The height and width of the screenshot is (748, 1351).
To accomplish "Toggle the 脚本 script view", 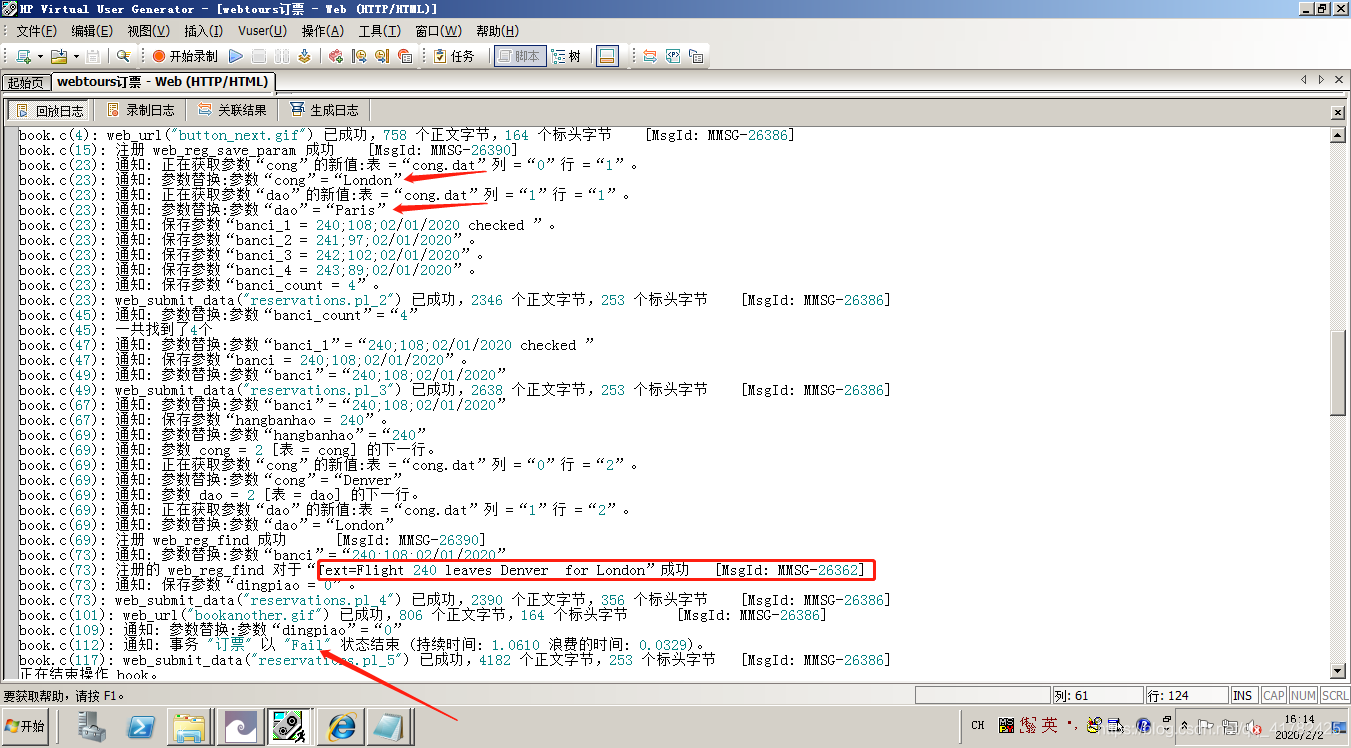I will [x=518, y=57].
